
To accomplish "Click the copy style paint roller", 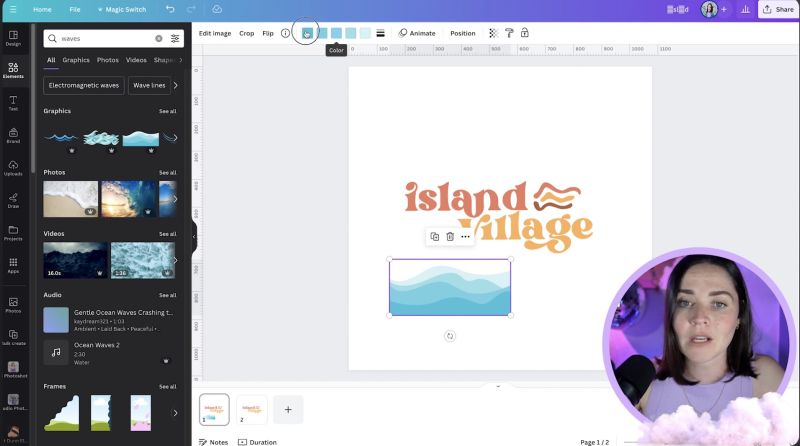I will [509, 33].
